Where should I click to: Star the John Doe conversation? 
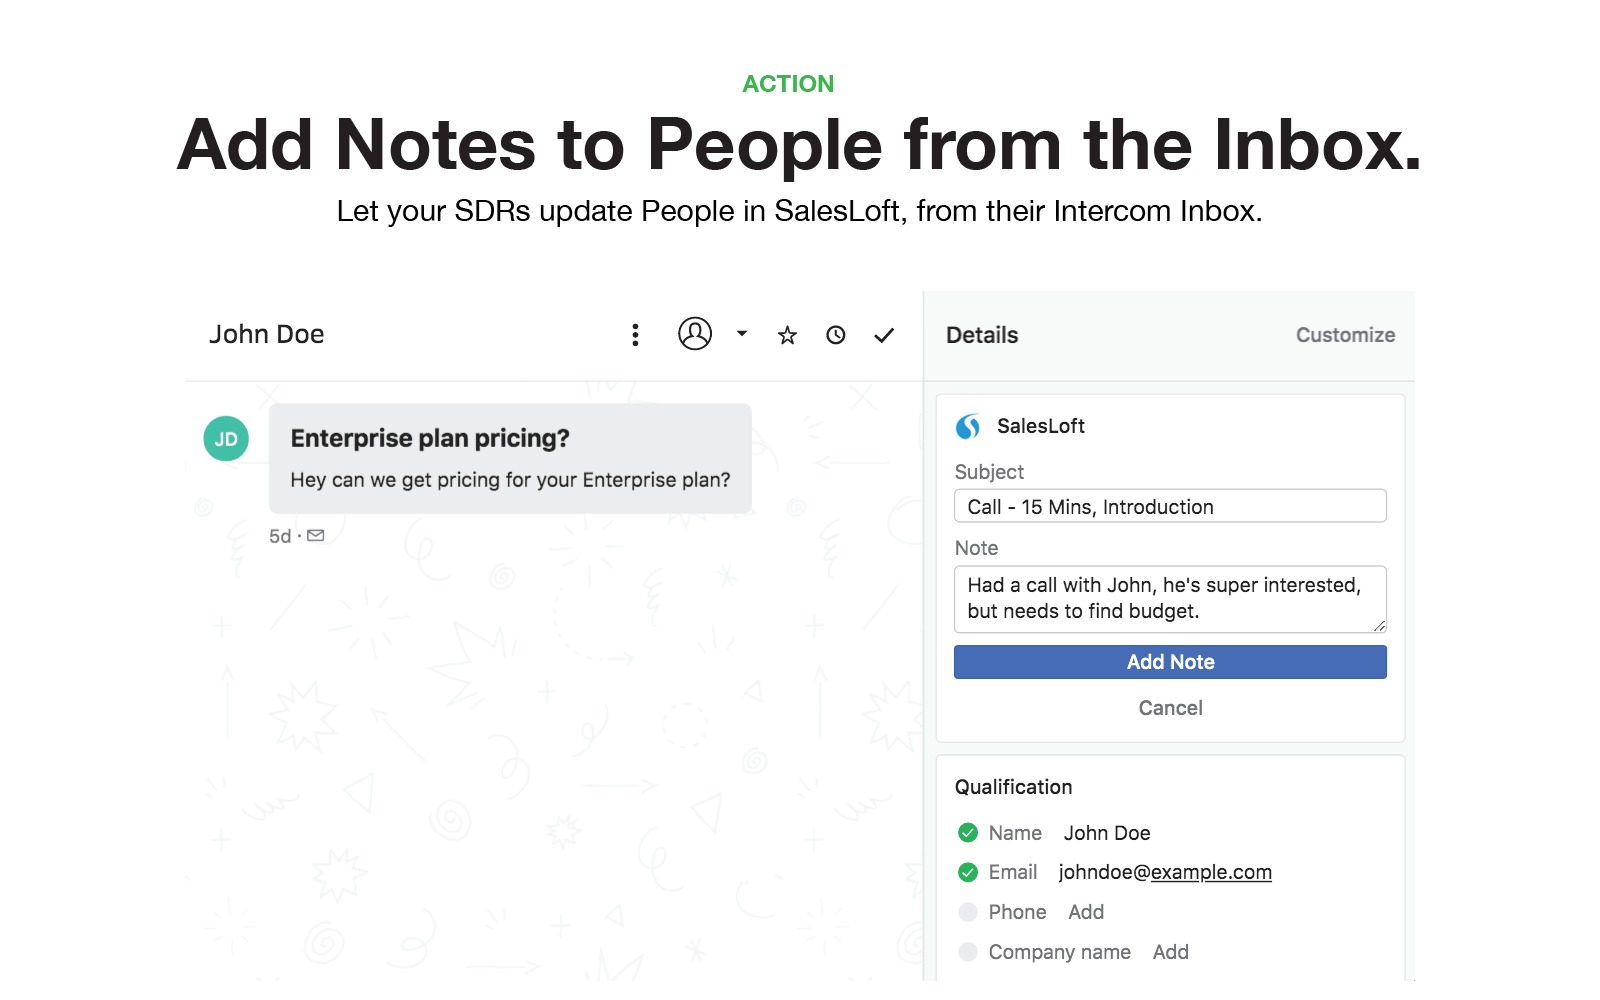tap(788, 336)
